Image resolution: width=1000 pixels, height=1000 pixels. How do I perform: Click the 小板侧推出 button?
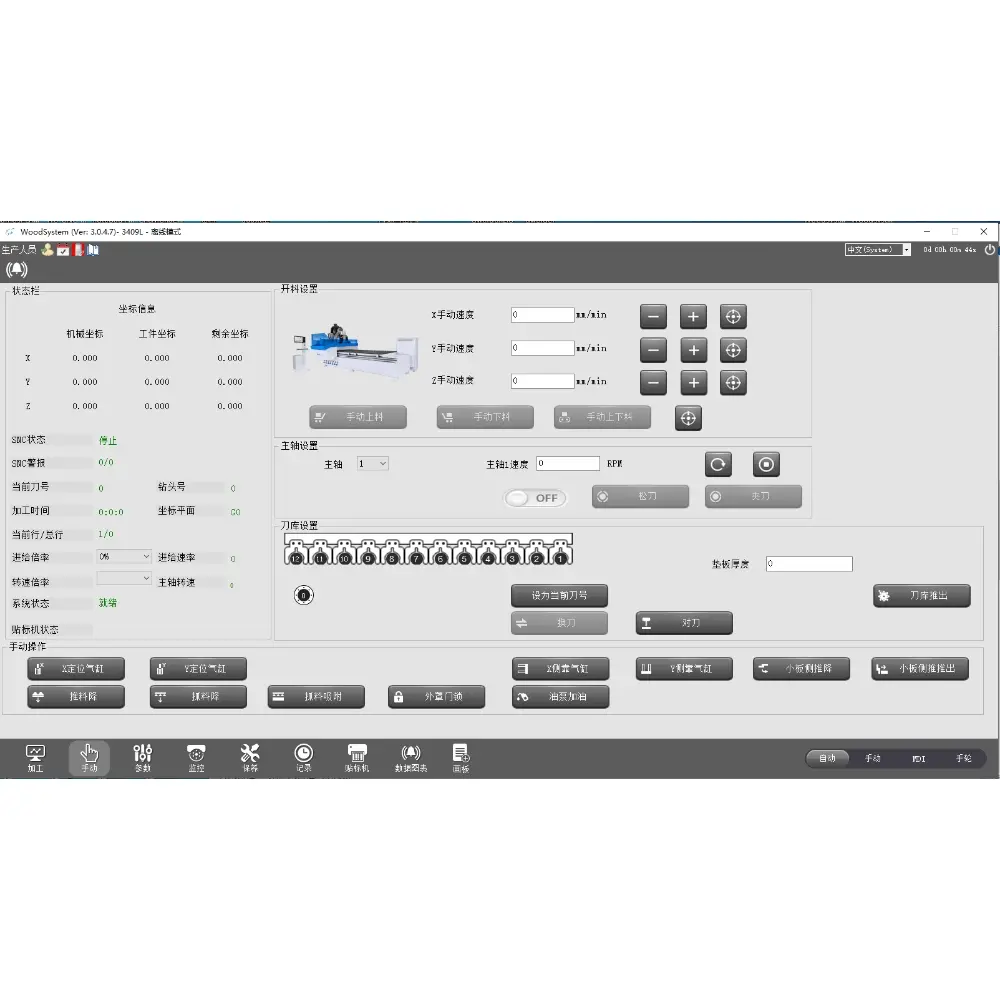920,668
